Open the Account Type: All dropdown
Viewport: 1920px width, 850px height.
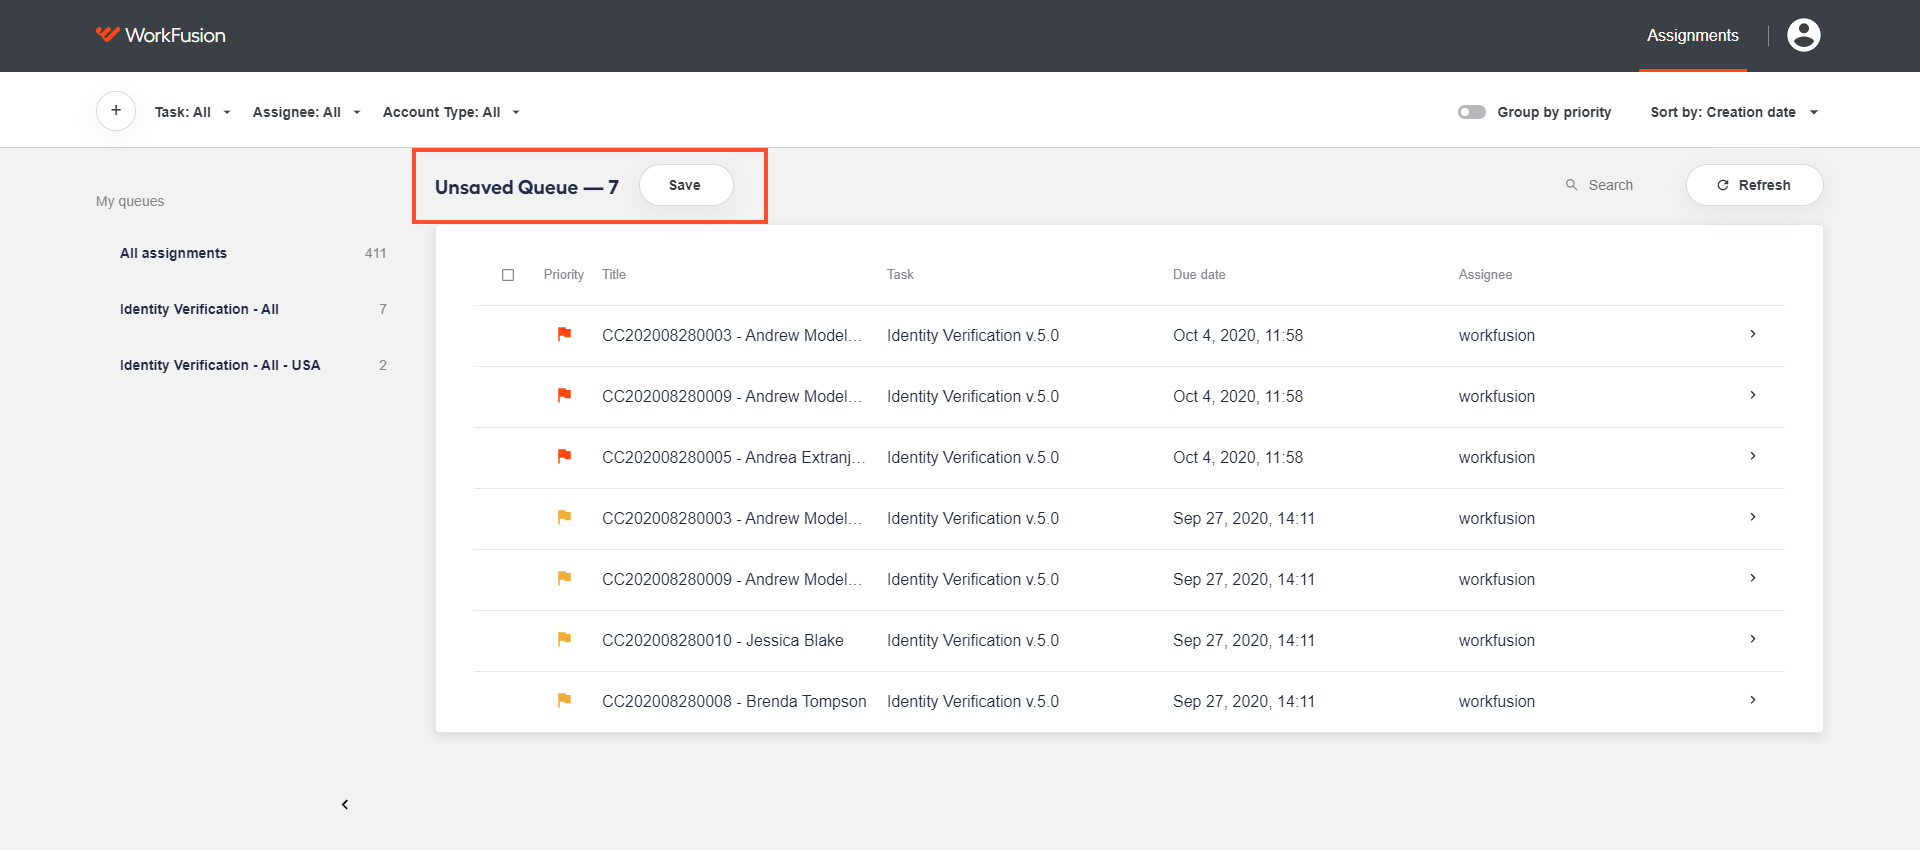(x=452, y=112)
